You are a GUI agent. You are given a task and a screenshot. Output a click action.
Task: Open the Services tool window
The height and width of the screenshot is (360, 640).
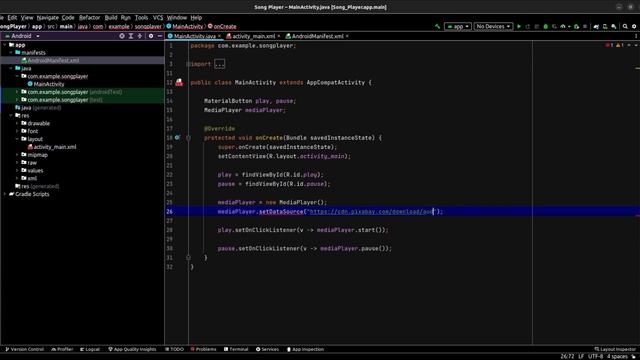[x=267, y=349]
